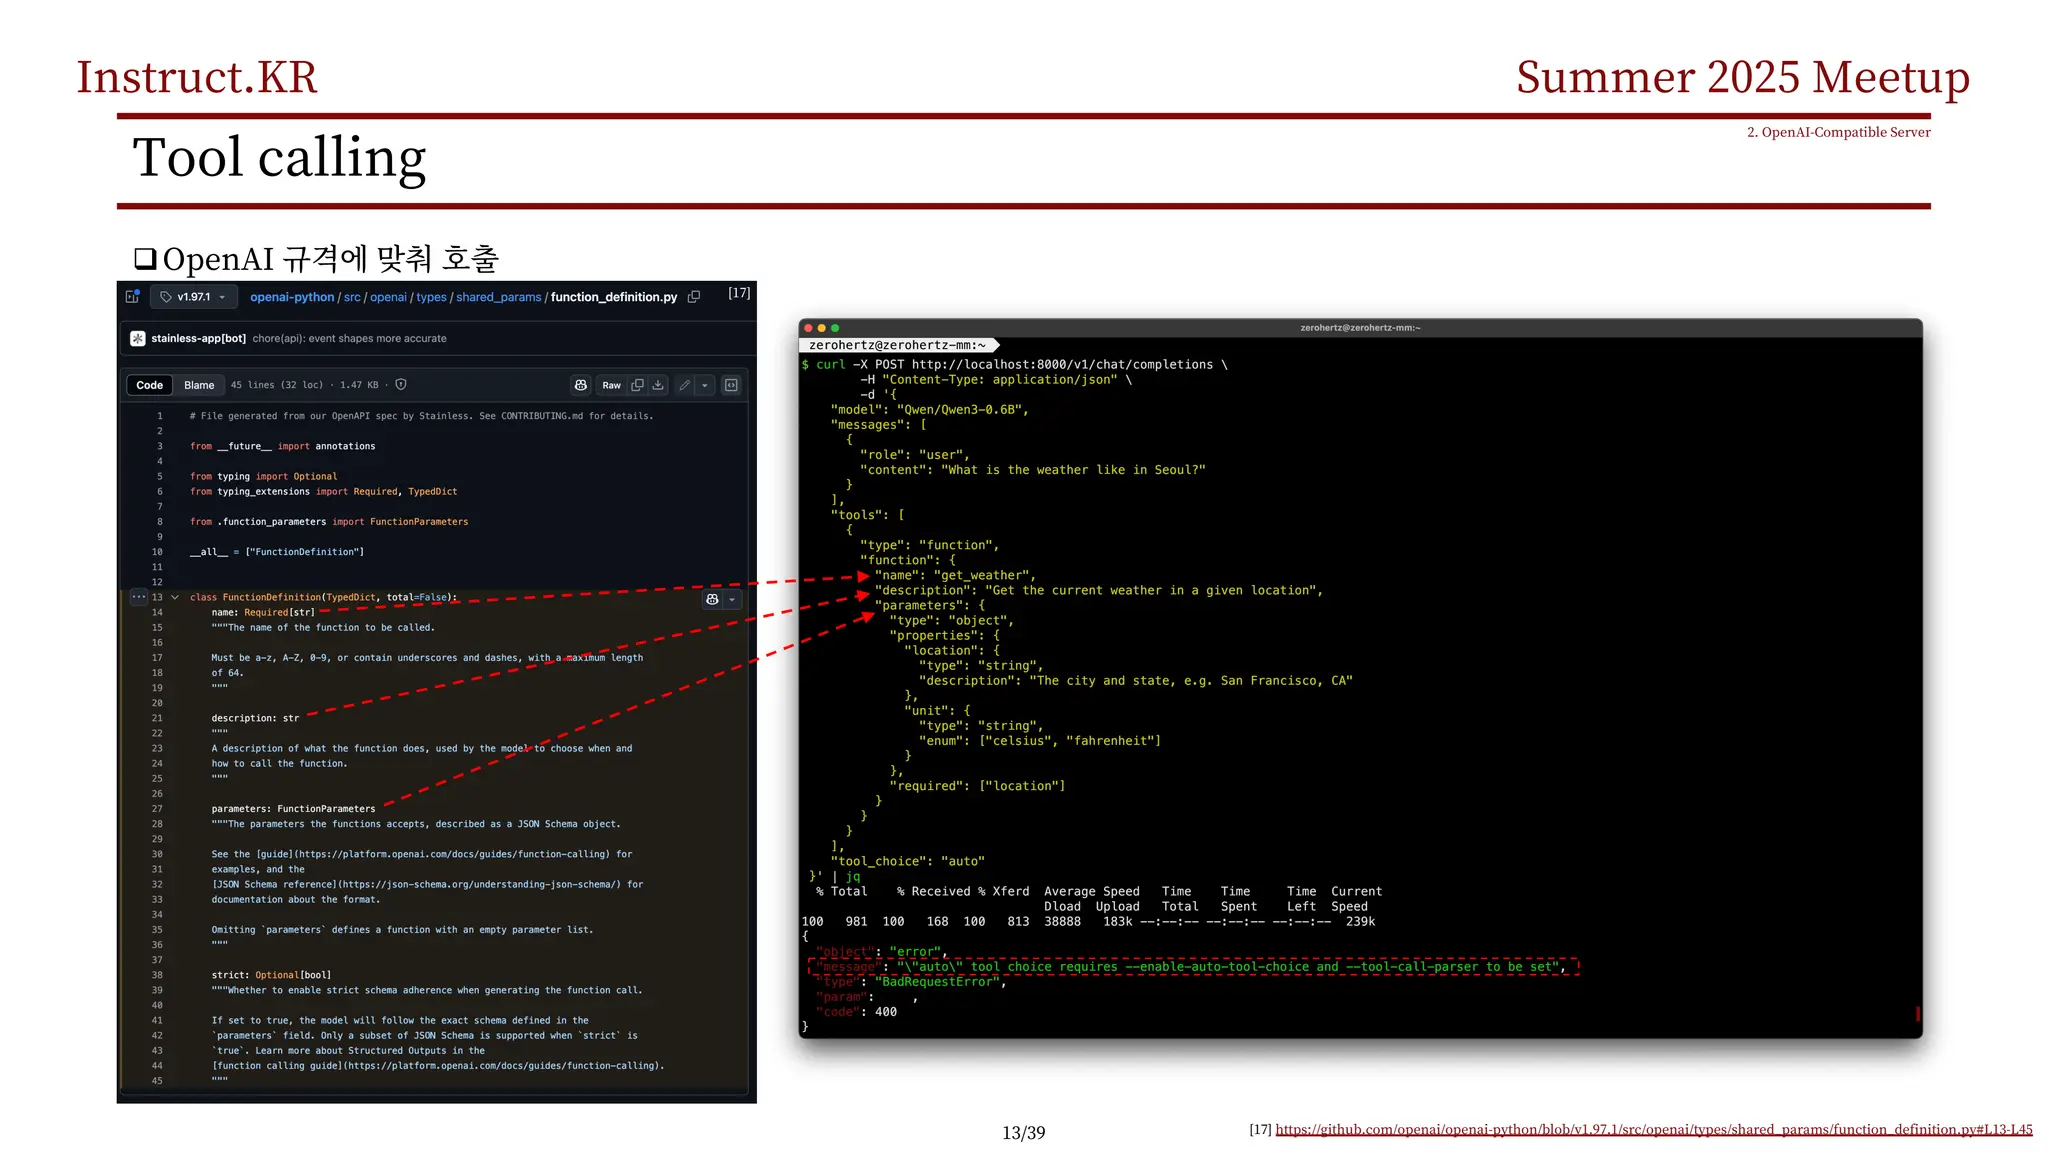
Task: Switch to the Code view tab
Action: 149,385
